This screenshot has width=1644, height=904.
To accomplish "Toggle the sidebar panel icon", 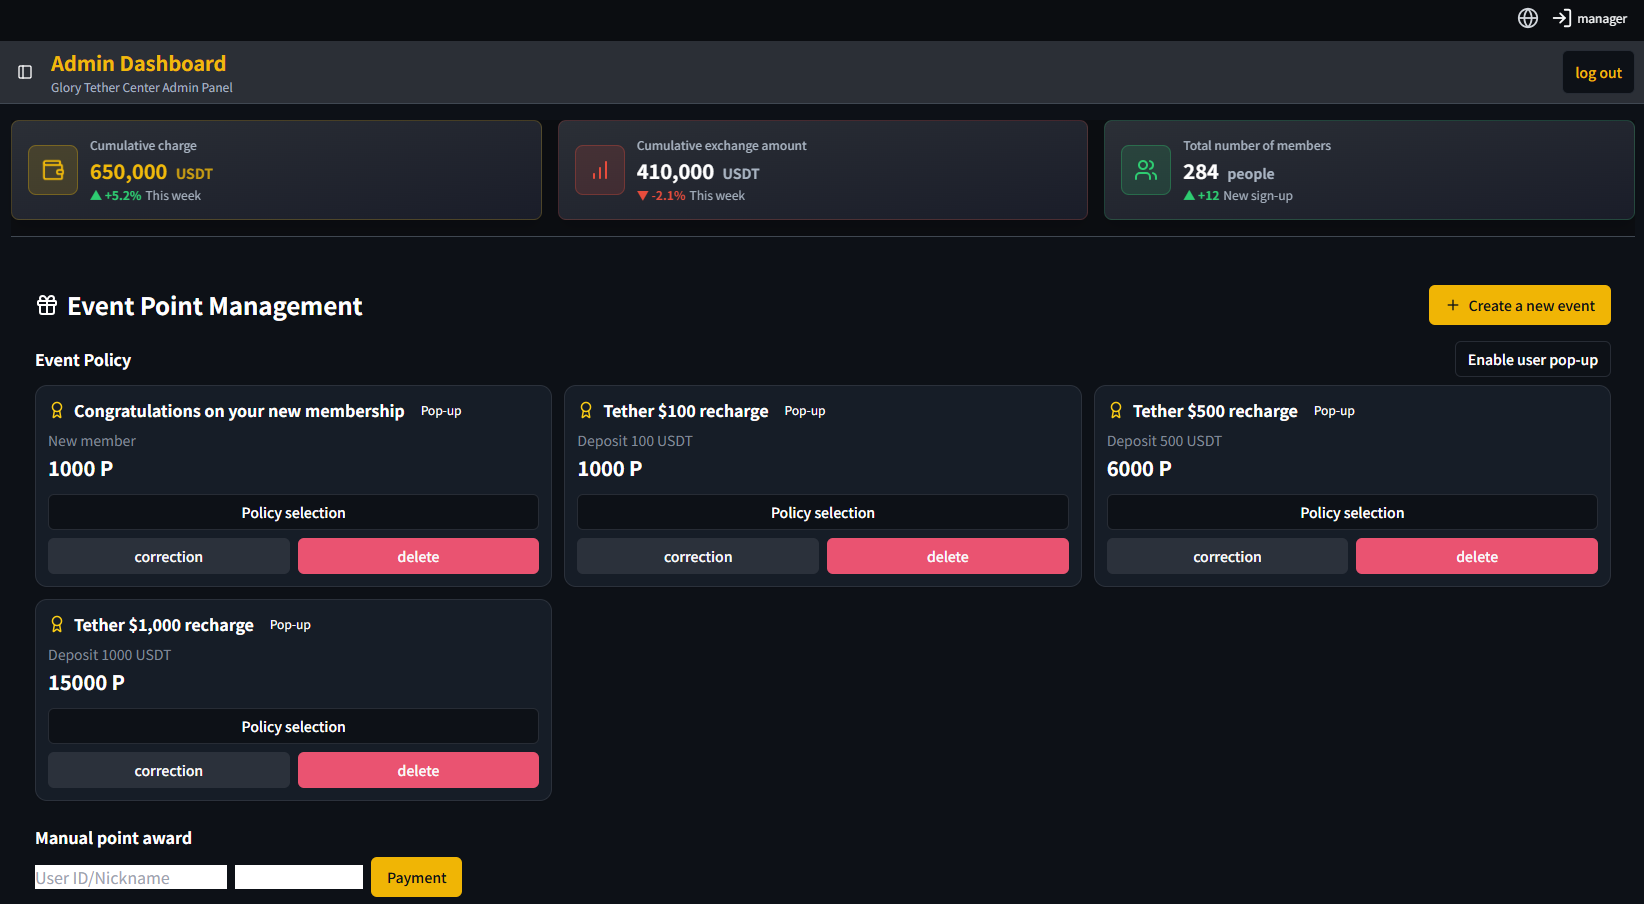I will click(25, 72).
